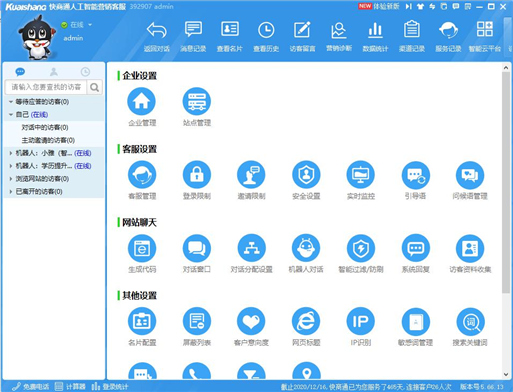This screenshot has width=513, height=392.
Task: Open 访客留言 visitor messages
Action: click(x=302, y=37)
